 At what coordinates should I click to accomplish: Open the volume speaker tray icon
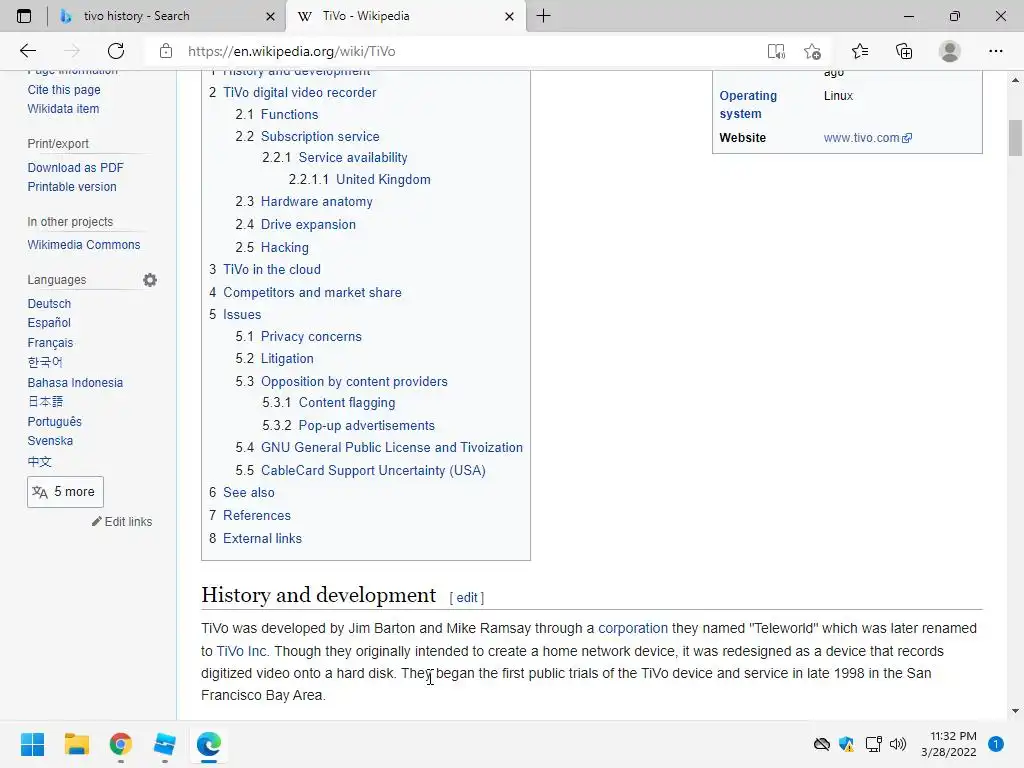pos(898,744)
